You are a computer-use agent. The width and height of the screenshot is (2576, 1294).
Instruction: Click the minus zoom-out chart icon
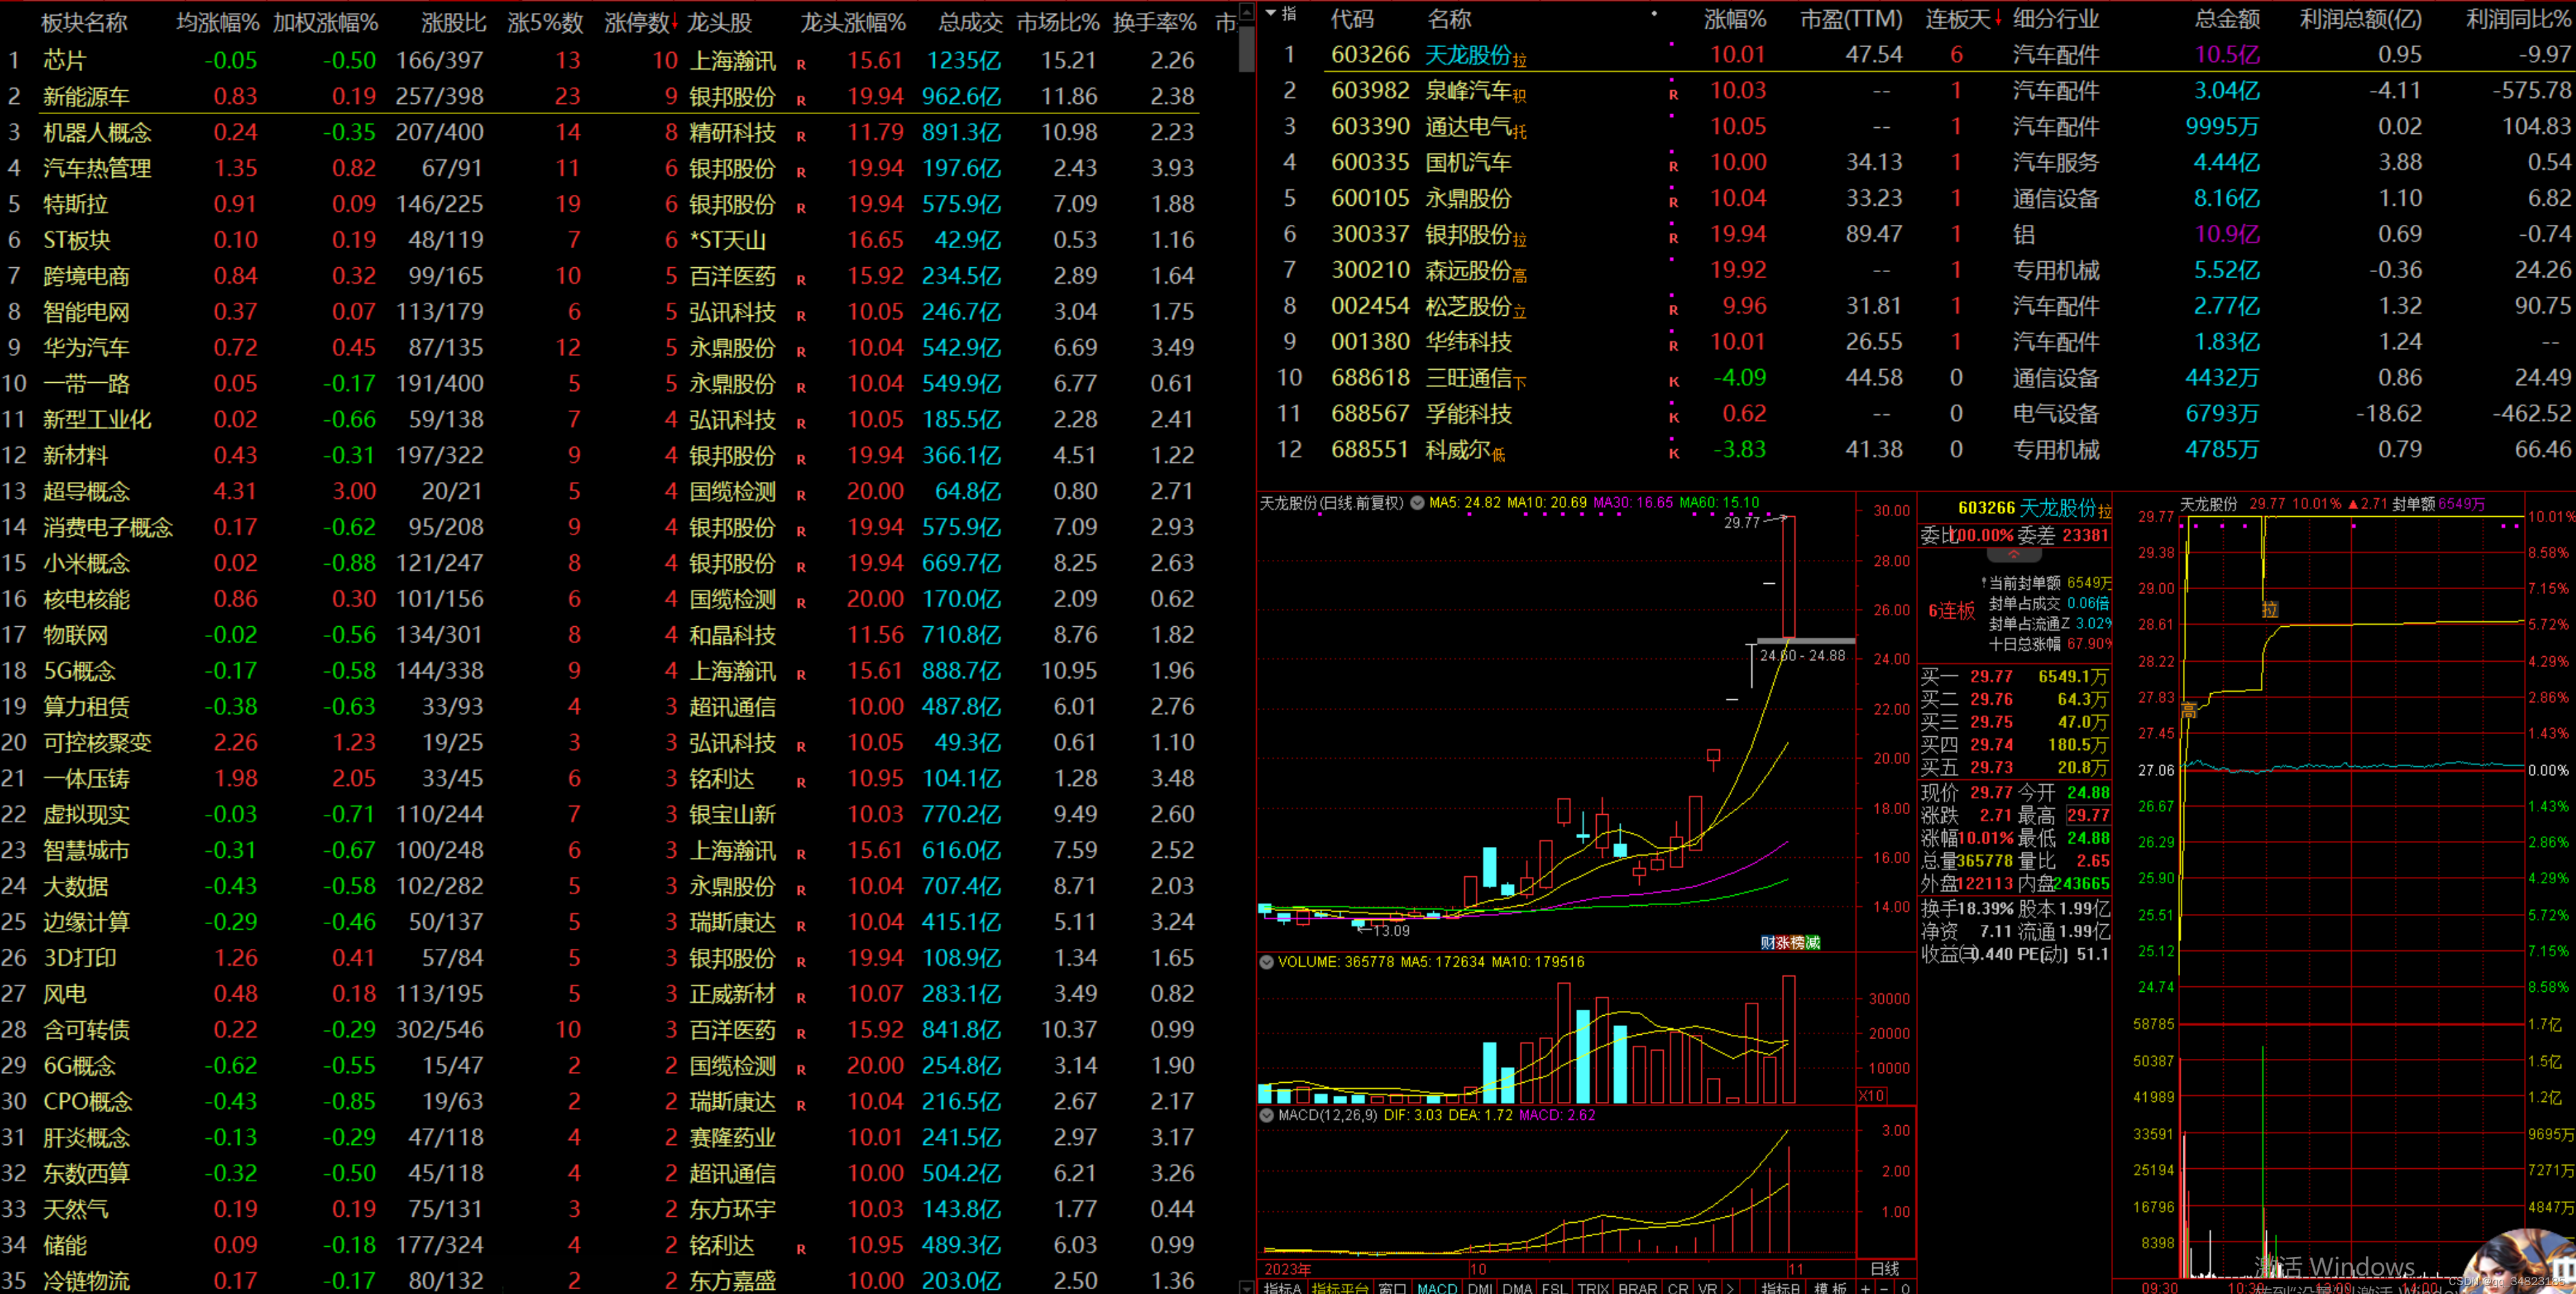click(x=1885, y=1288)
